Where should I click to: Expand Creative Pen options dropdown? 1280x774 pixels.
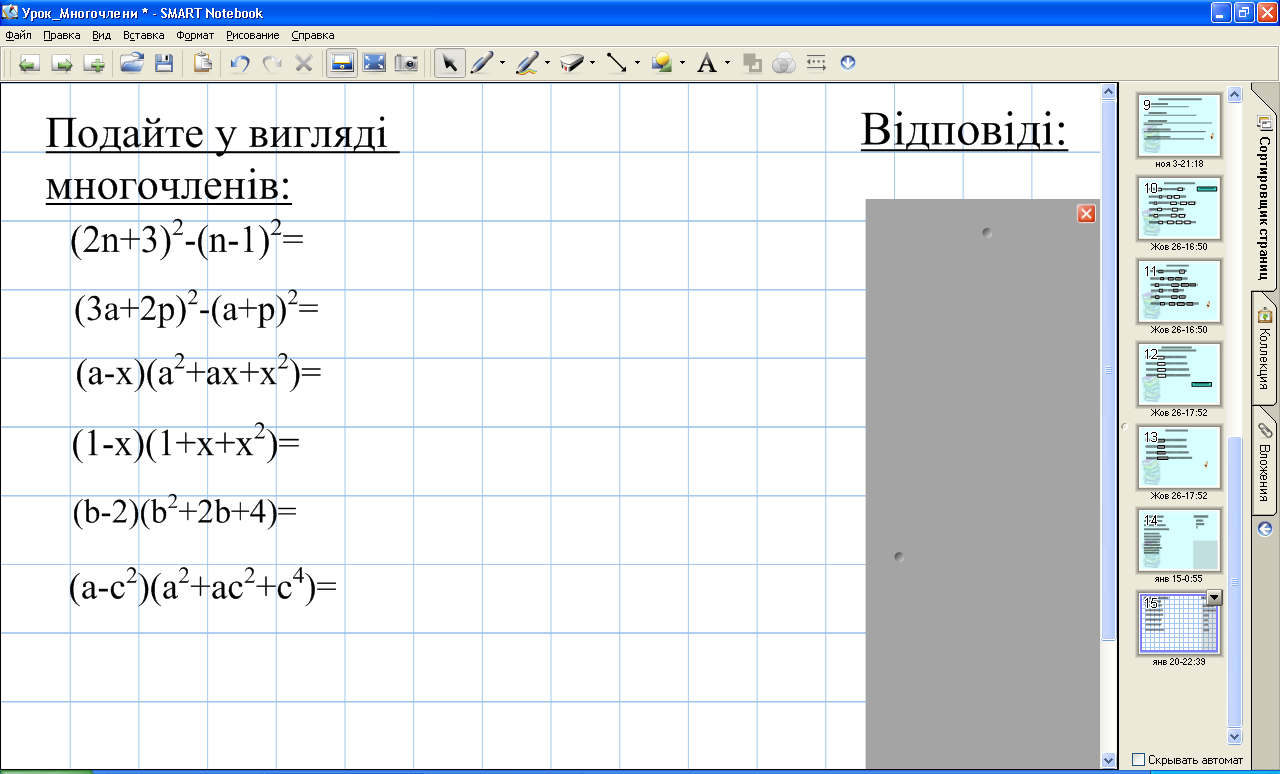(547, 64)
